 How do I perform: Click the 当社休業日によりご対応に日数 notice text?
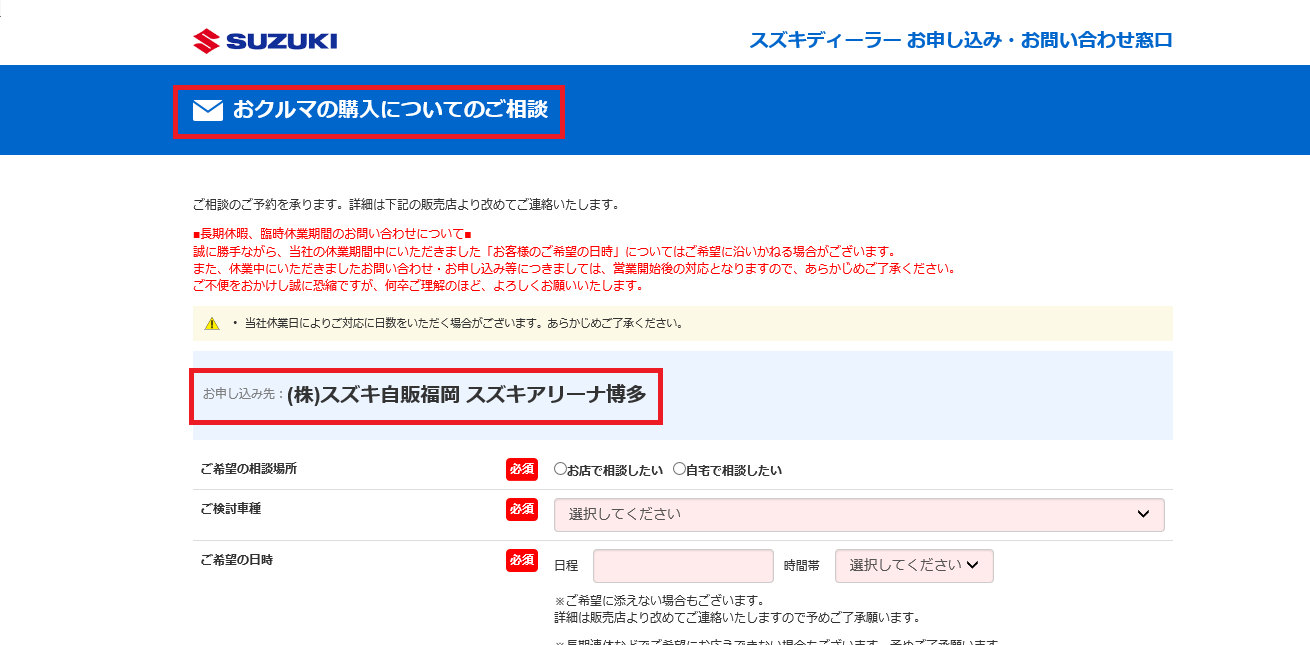coord(464,324)
